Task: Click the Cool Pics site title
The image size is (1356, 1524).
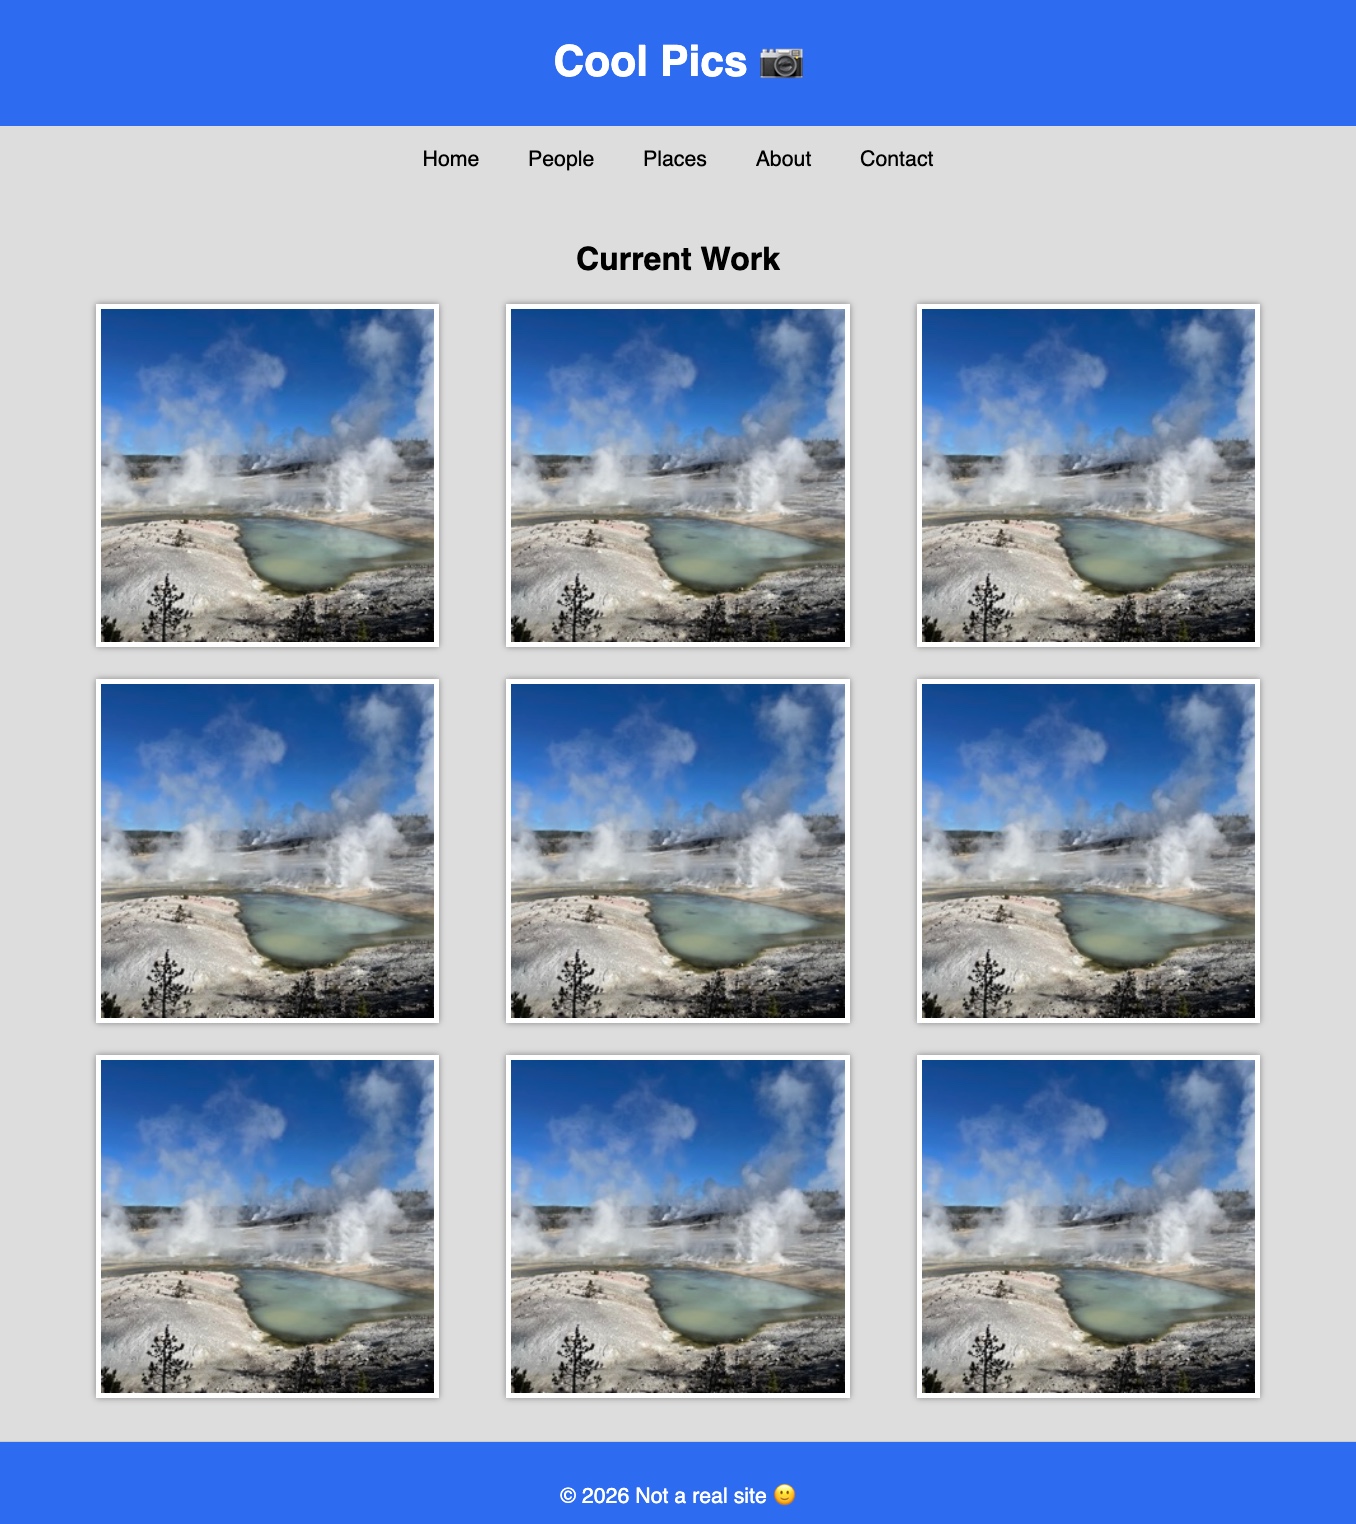Action: (x=650, y=62)
